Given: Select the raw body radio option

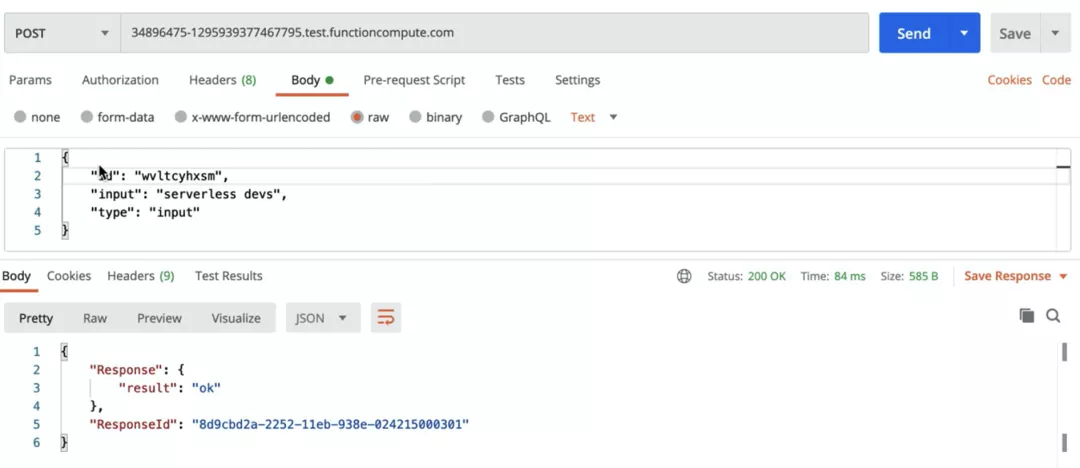Looking at the screenshot, I should point(357,117).
